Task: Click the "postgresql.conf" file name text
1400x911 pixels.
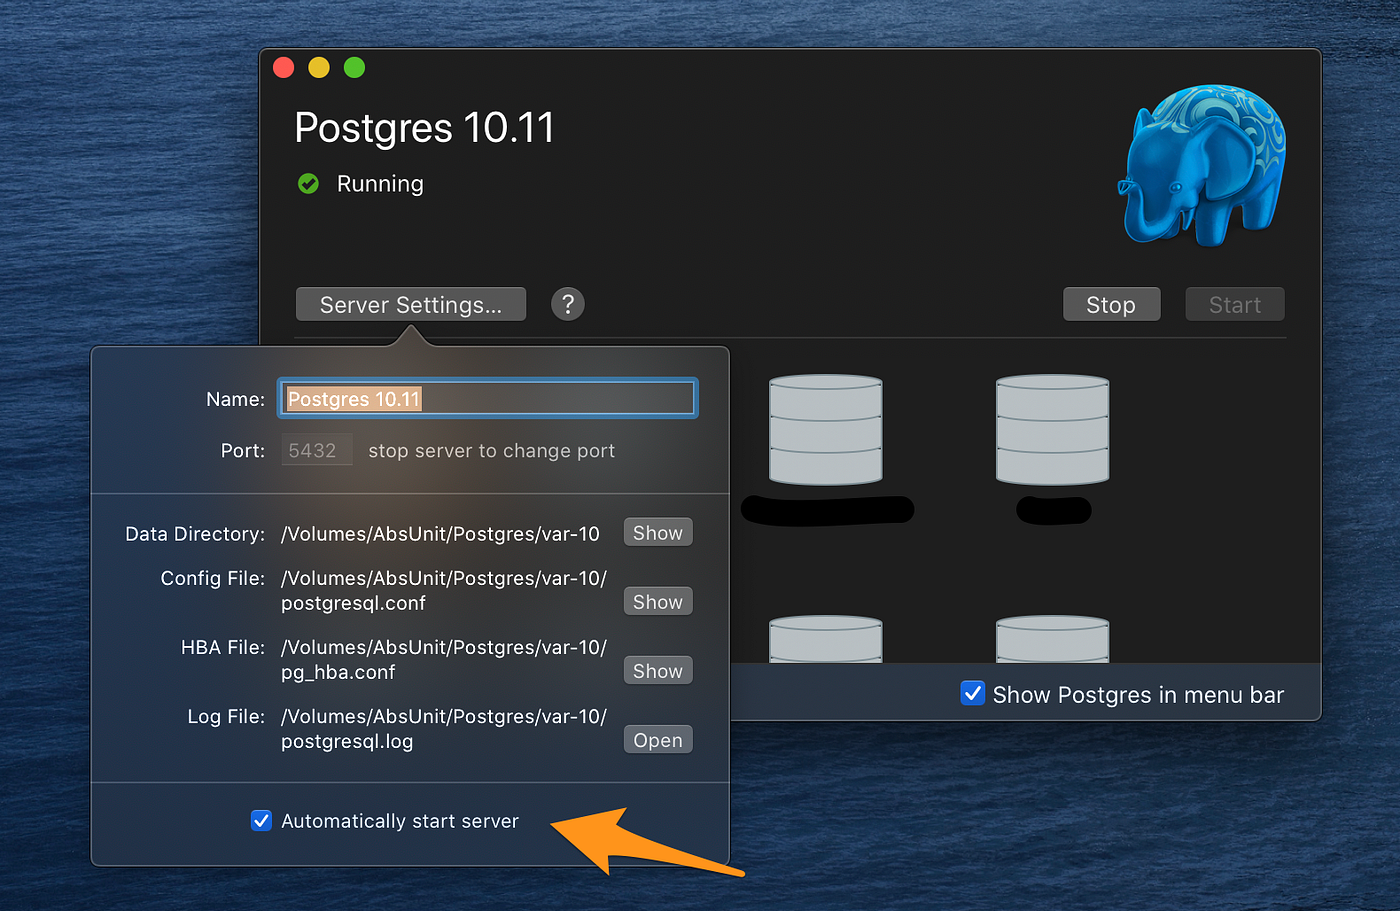Action: point(353,603)
